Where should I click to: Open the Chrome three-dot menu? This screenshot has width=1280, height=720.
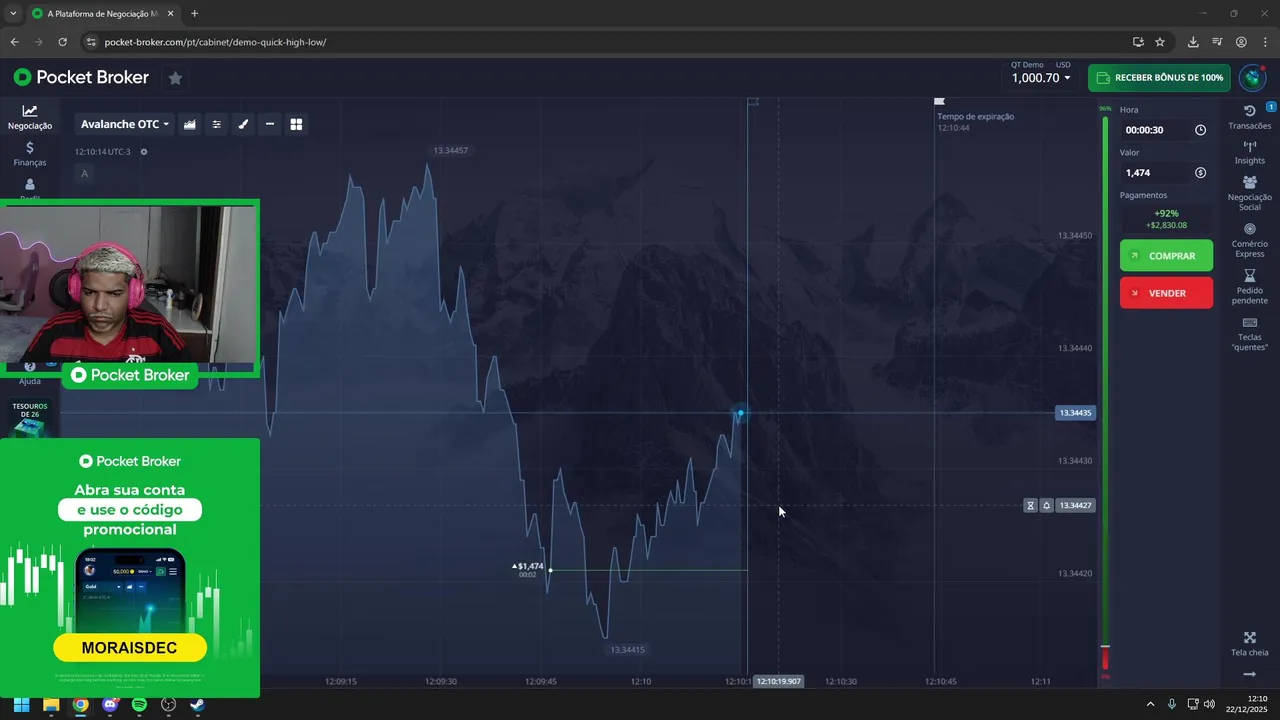(1265, 42)
